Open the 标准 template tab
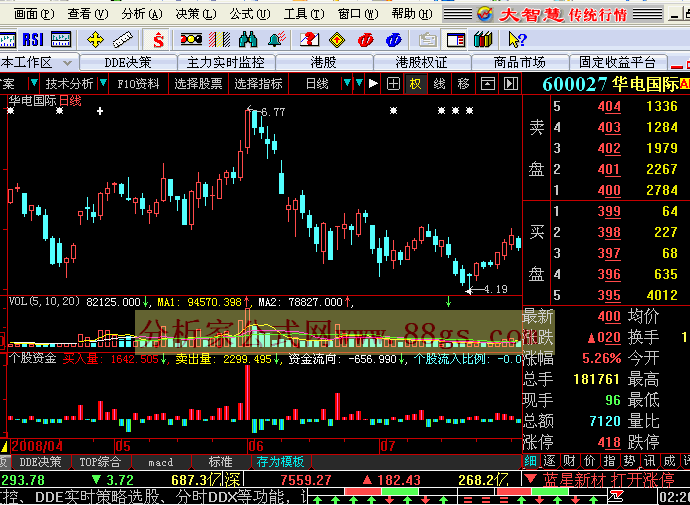The height and width of the screenshot is (505, 690). tap(221, 462)
